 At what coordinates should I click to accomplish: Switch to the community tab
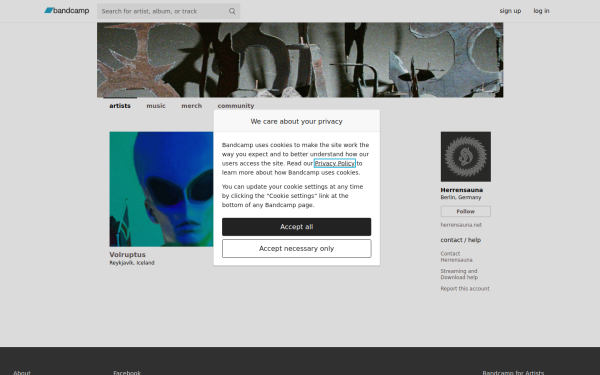pyautogui.click(x=236, y=106)
